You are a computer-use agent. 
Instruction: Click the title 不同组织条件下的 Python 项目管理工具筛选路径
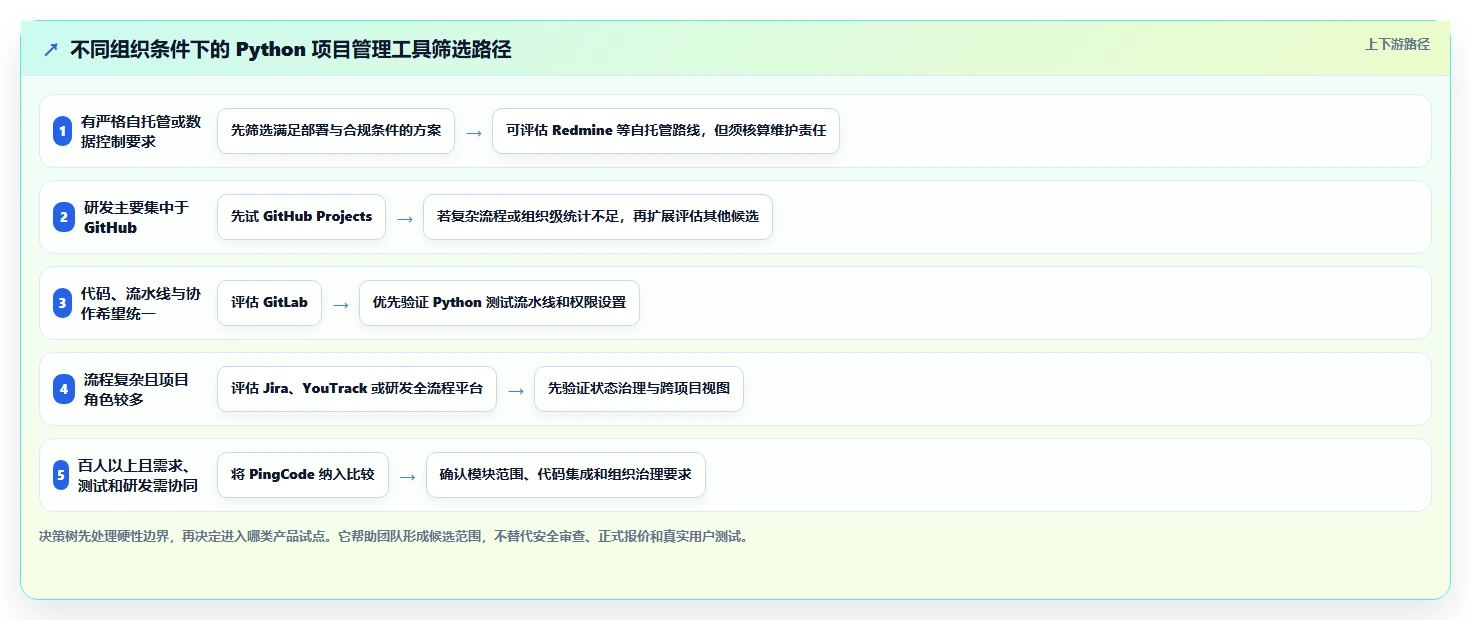[x=290, y=50]
